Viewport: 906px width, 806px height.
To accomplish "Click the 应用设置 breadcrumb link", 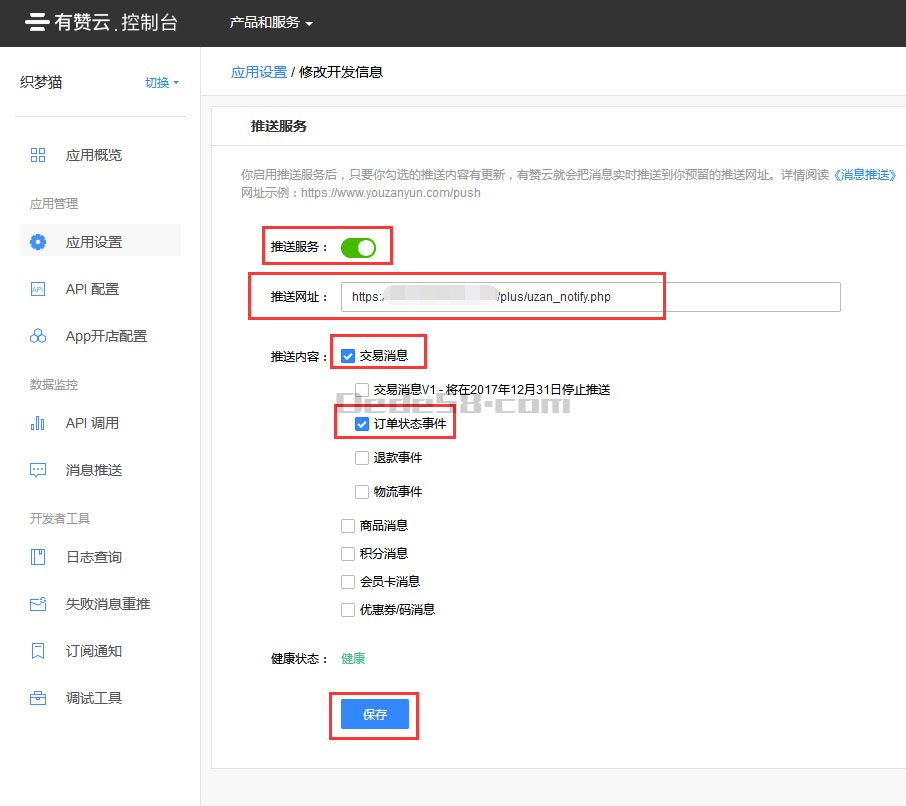I will pyautogui.click(x=259, y=72).
